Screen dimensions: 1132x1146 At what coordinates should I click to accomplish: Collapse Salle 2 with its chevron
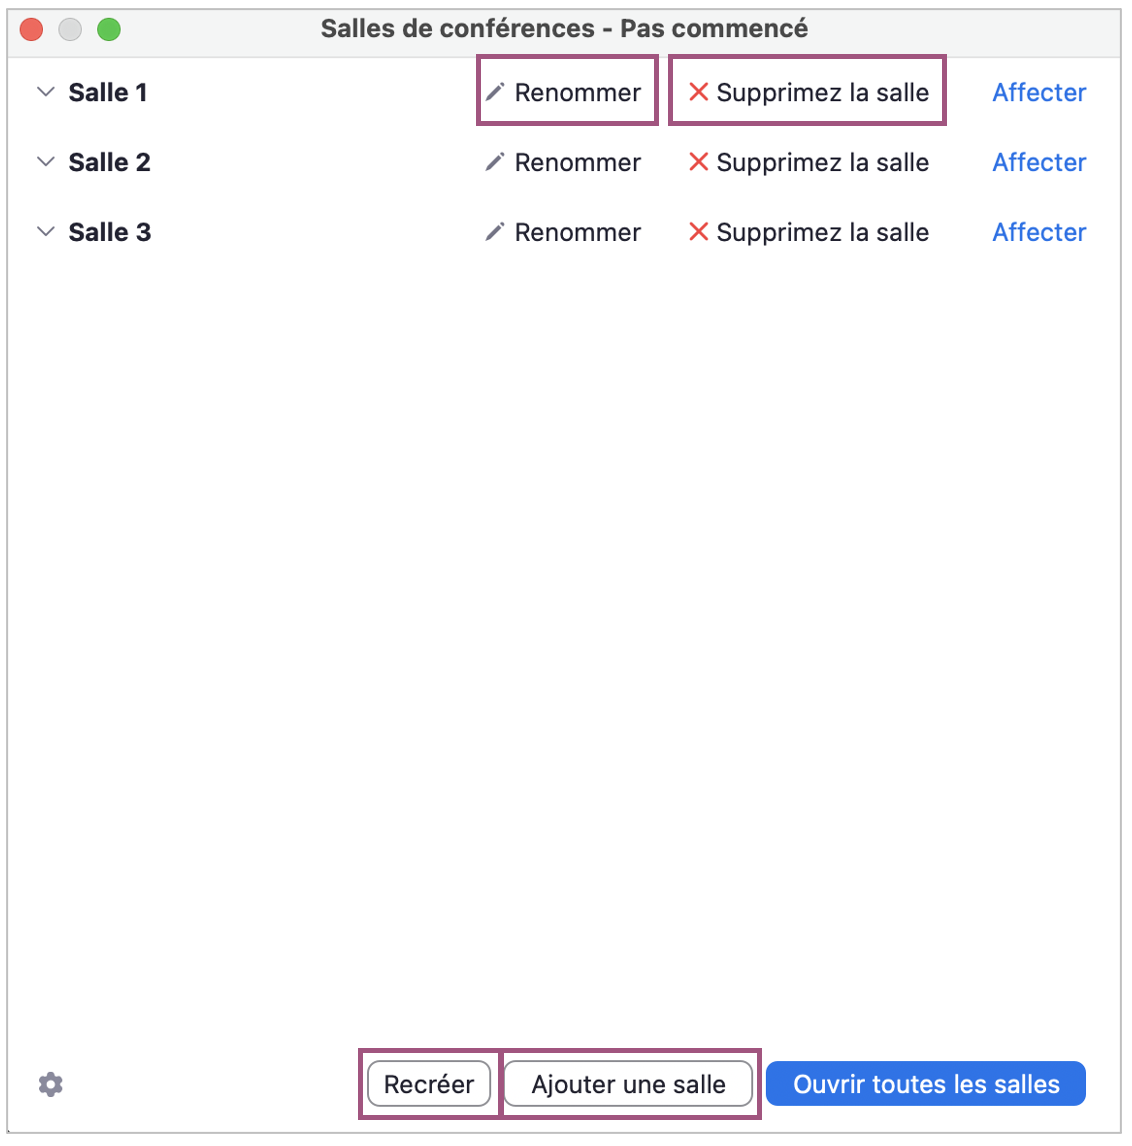click(x=45, y=162)
